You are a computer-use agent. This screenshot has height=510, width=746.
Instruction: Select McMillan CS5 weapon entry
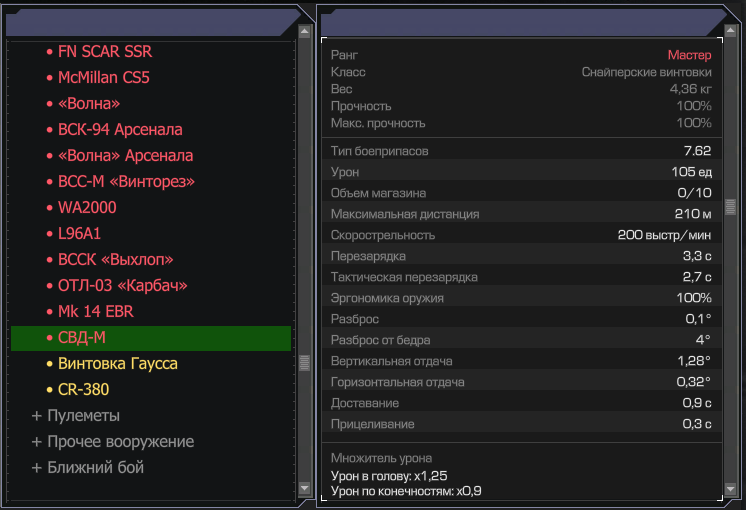pyautogui.click(x=104, y=78)
